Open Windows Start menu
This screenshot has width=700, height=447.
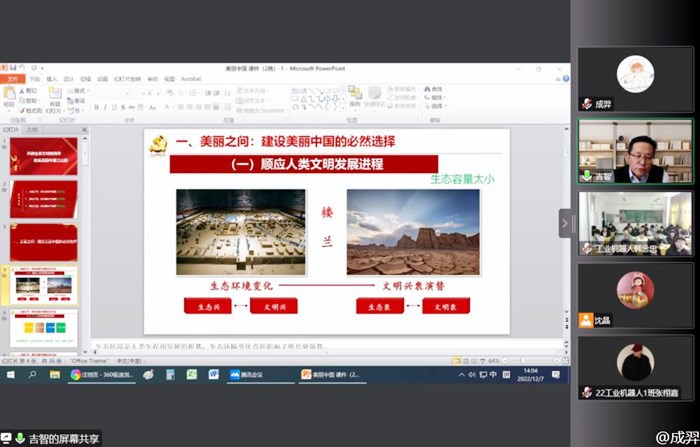[x=11, y=374]
